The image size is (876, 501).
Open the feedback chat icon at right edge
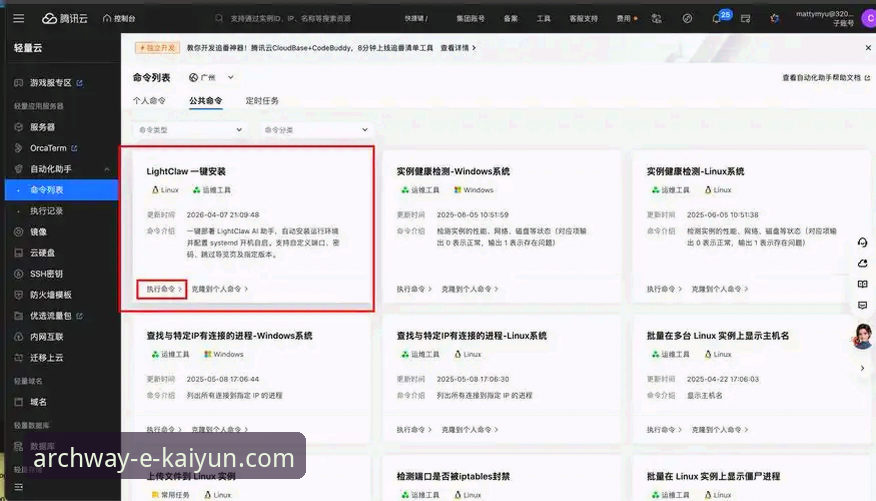tap(863, 306)
